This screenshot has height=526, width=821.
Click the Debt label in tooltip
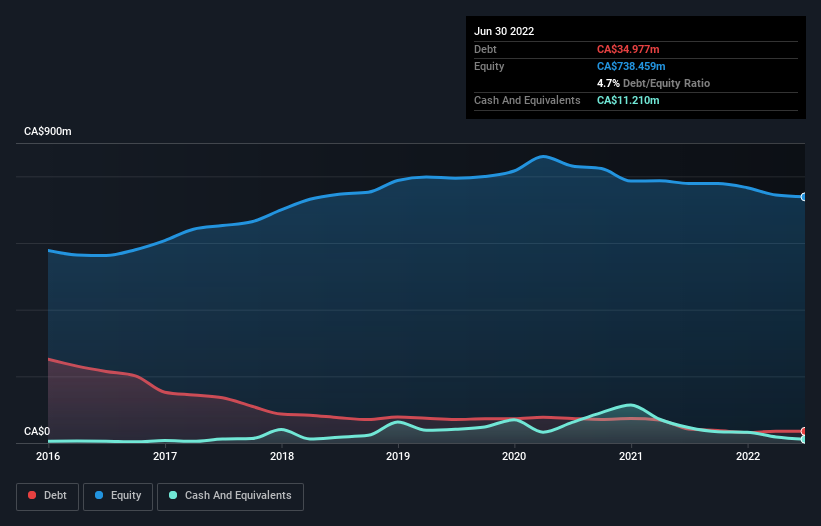pos(485,49)
